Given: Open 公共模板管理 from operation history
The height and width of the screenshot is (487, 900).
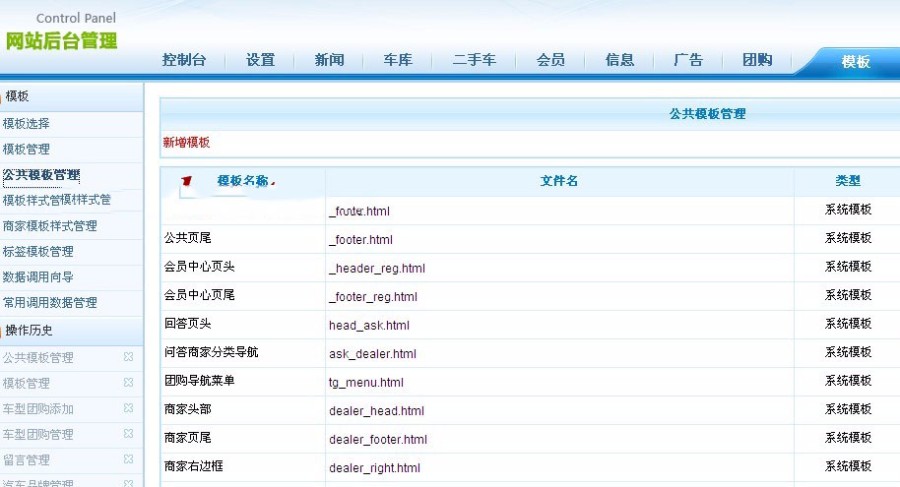Looking at the screenshot, I should pyautogui.click(x=38, y=358).
